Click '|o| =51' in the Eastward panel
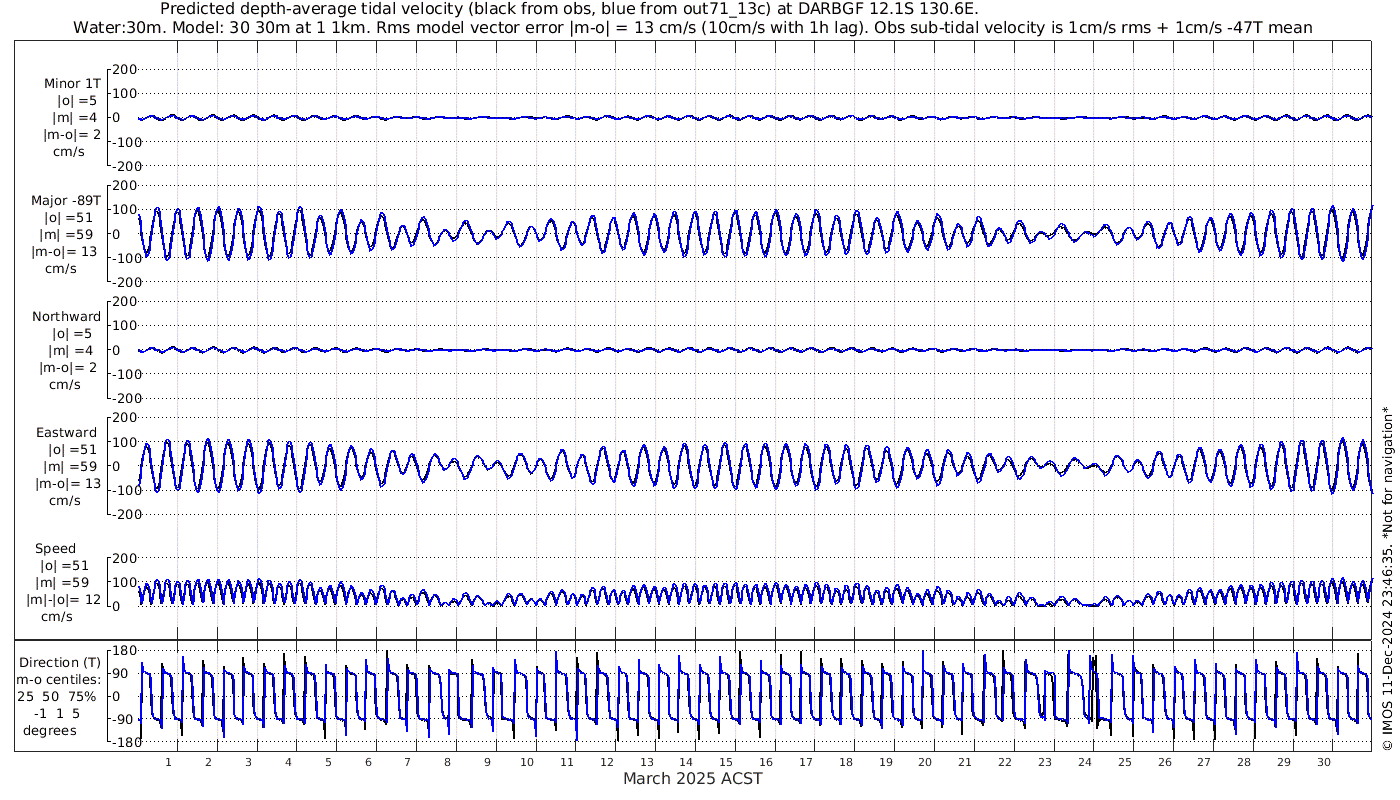 pyautogui.click(x=71, y=450)
